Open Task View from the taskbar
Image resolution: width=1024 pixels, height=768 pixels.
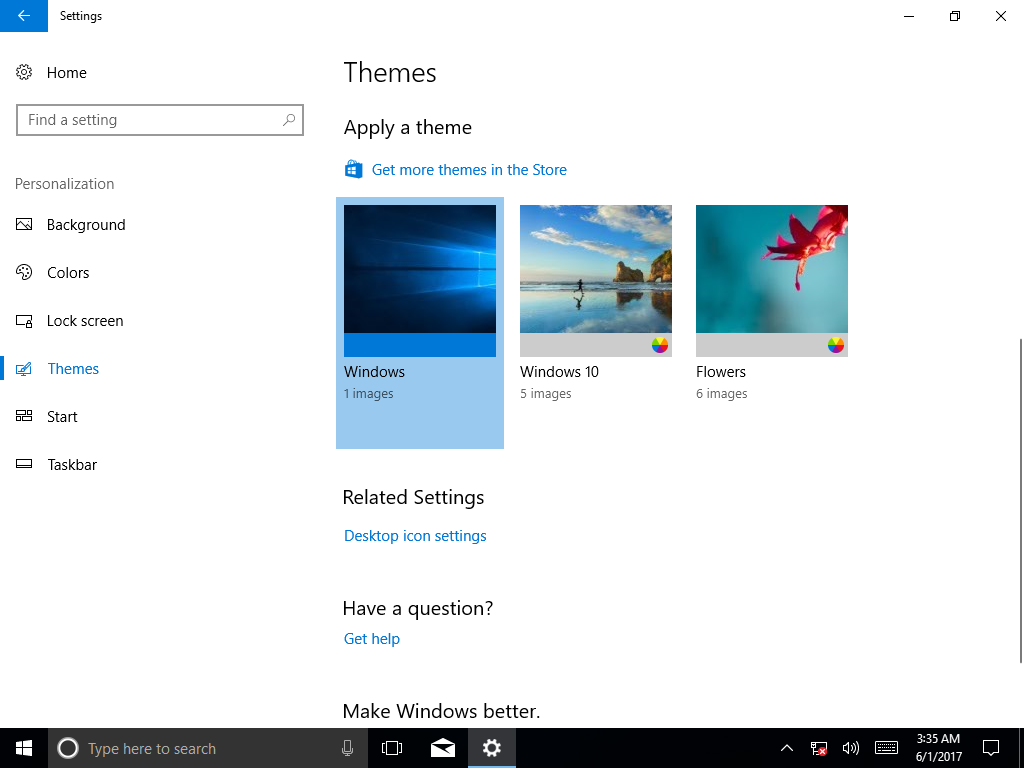point(392,748)
